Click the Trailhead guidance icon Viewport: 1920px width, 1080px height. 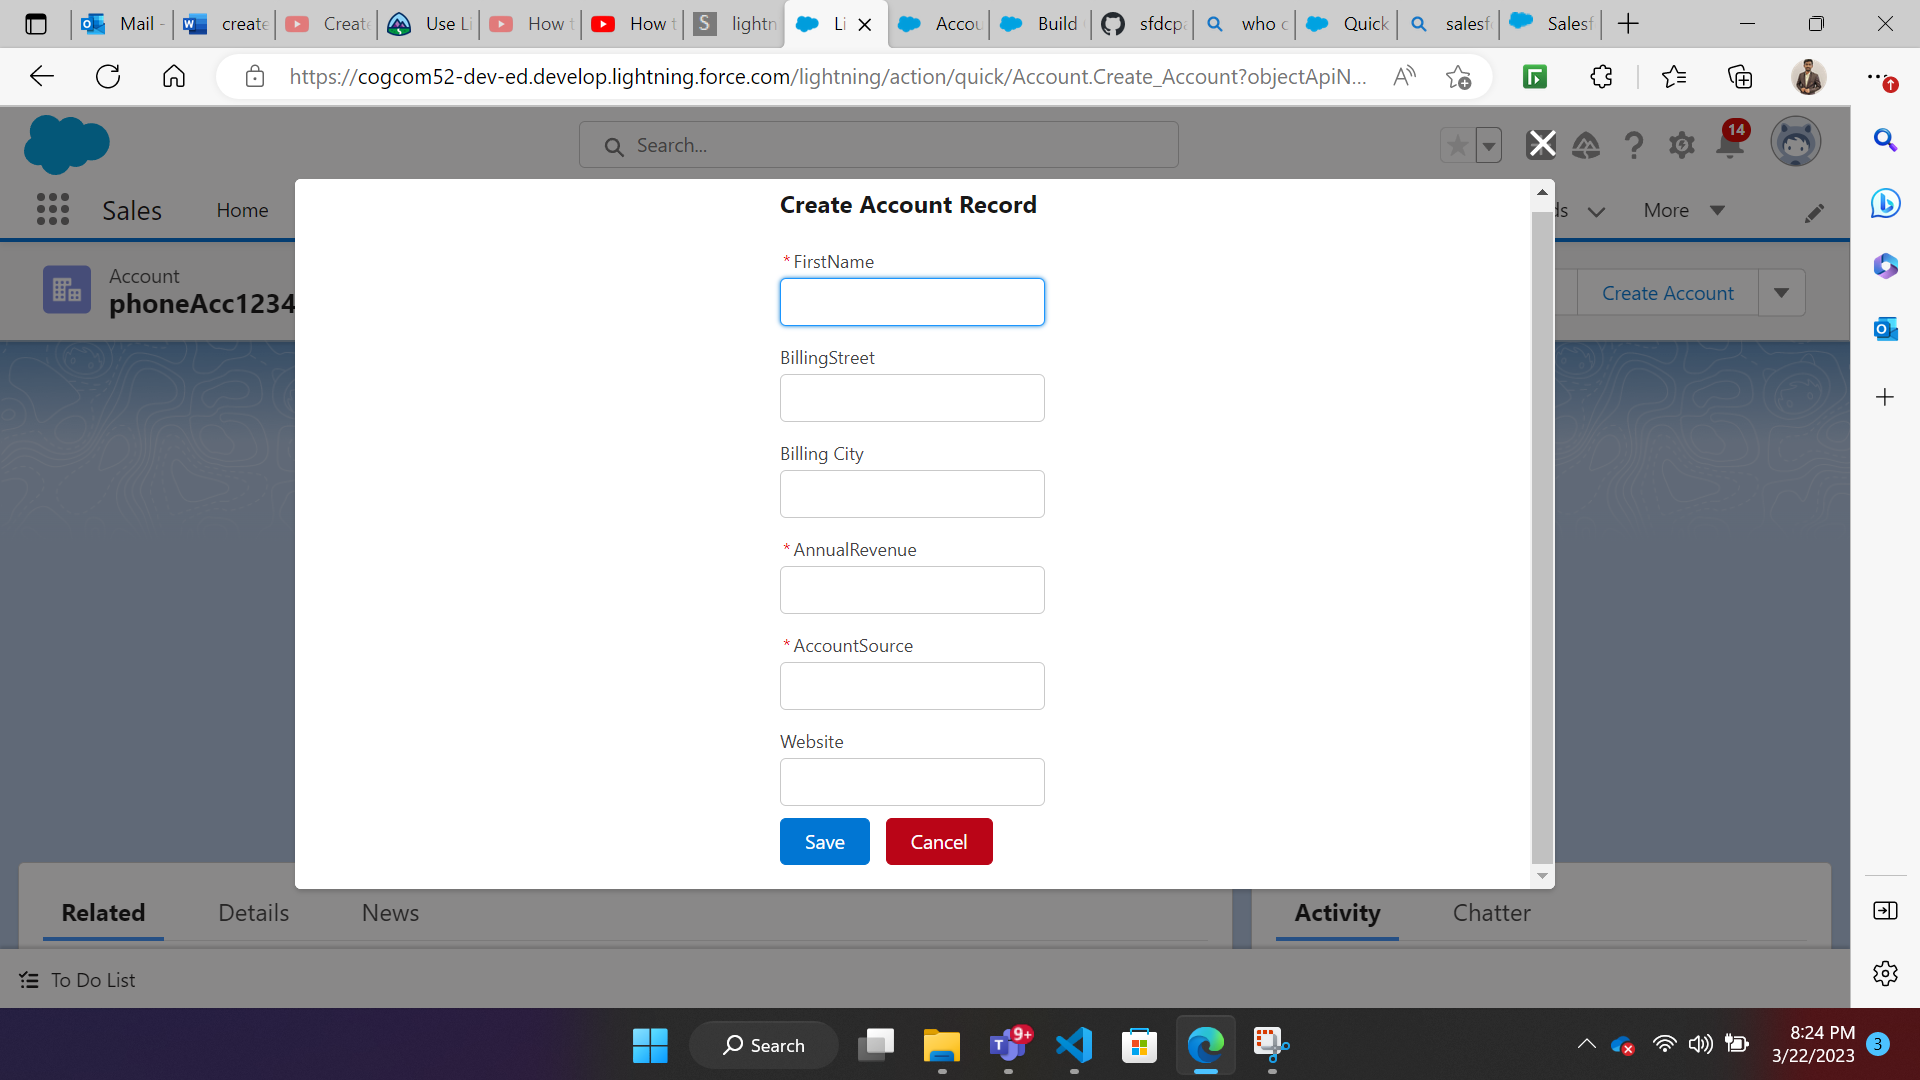pos(1586,146)
